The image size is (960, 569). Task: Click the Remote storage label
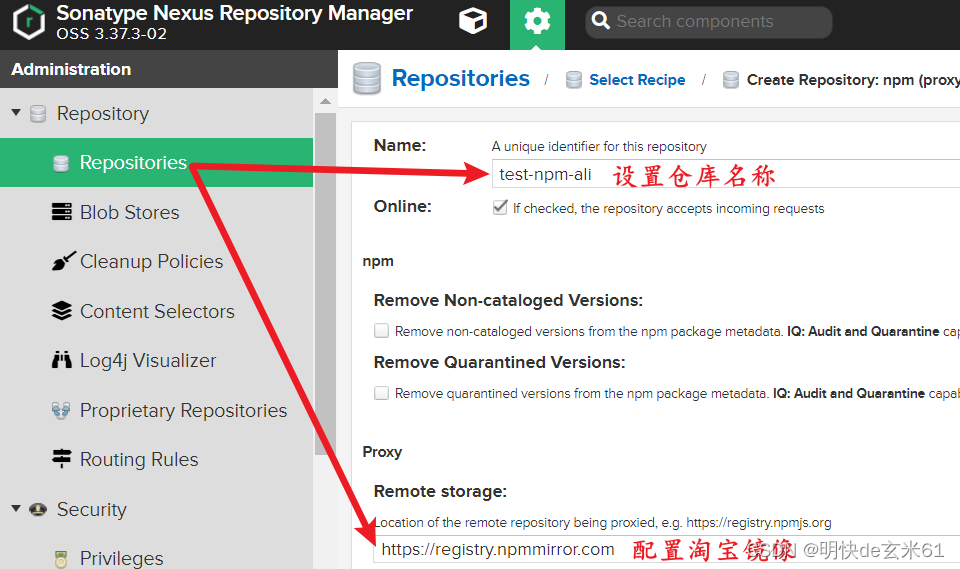[440, 491]
